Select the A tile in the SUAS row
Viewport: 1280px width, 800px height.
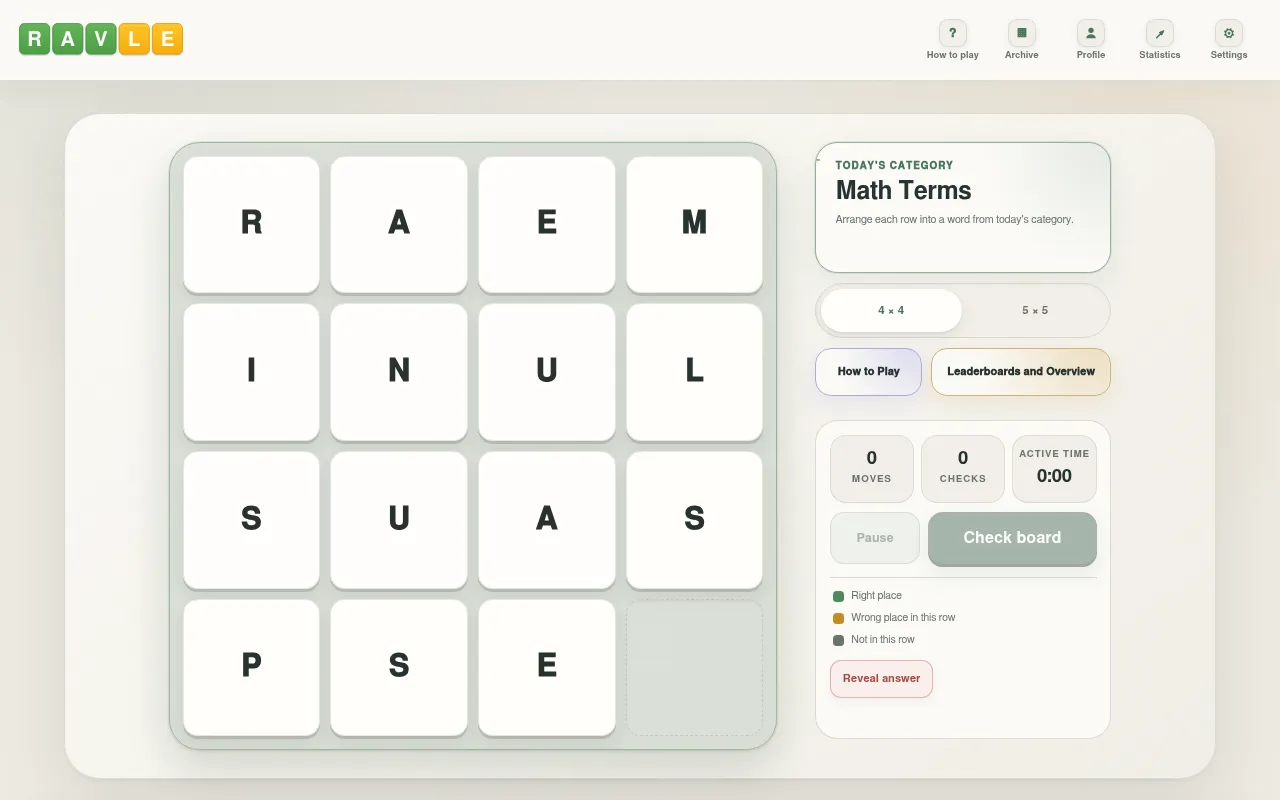547,520
